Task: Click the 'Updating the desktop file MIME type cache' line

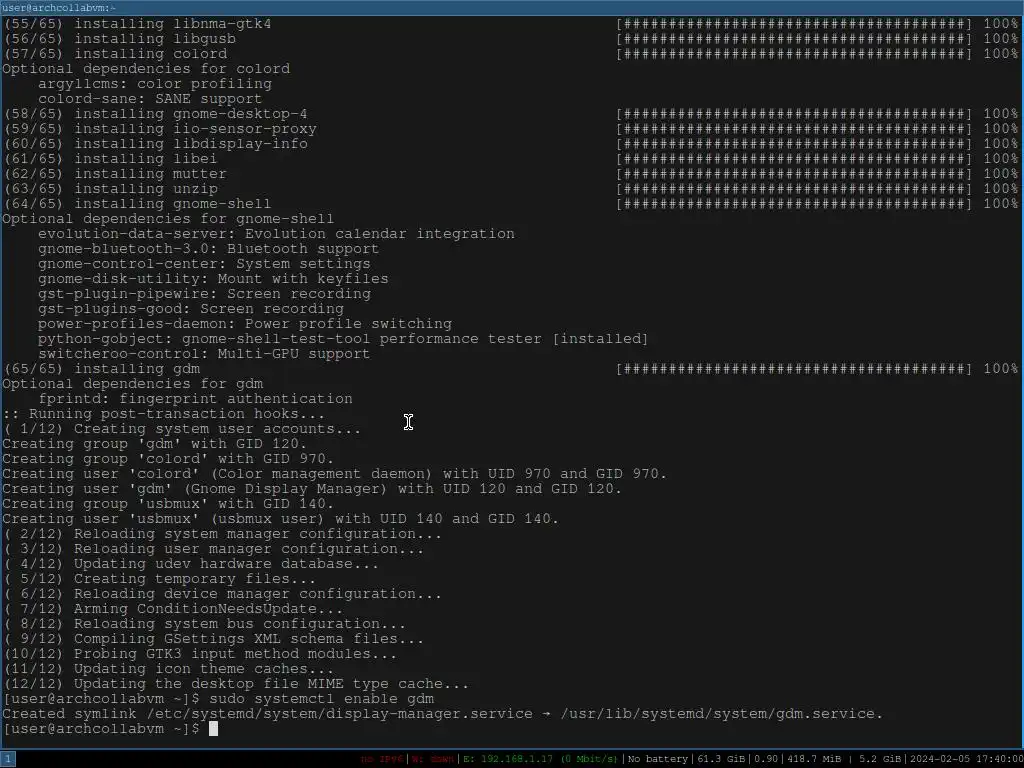Action: point(236,684)
